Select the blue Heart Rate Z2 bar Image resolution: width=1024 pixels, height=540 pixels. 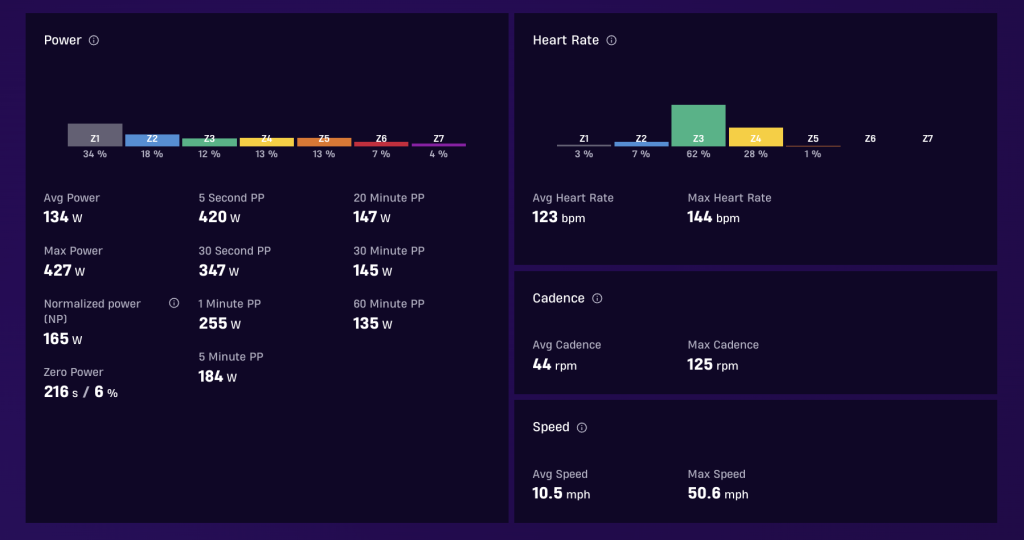click(x=641, y=144)
